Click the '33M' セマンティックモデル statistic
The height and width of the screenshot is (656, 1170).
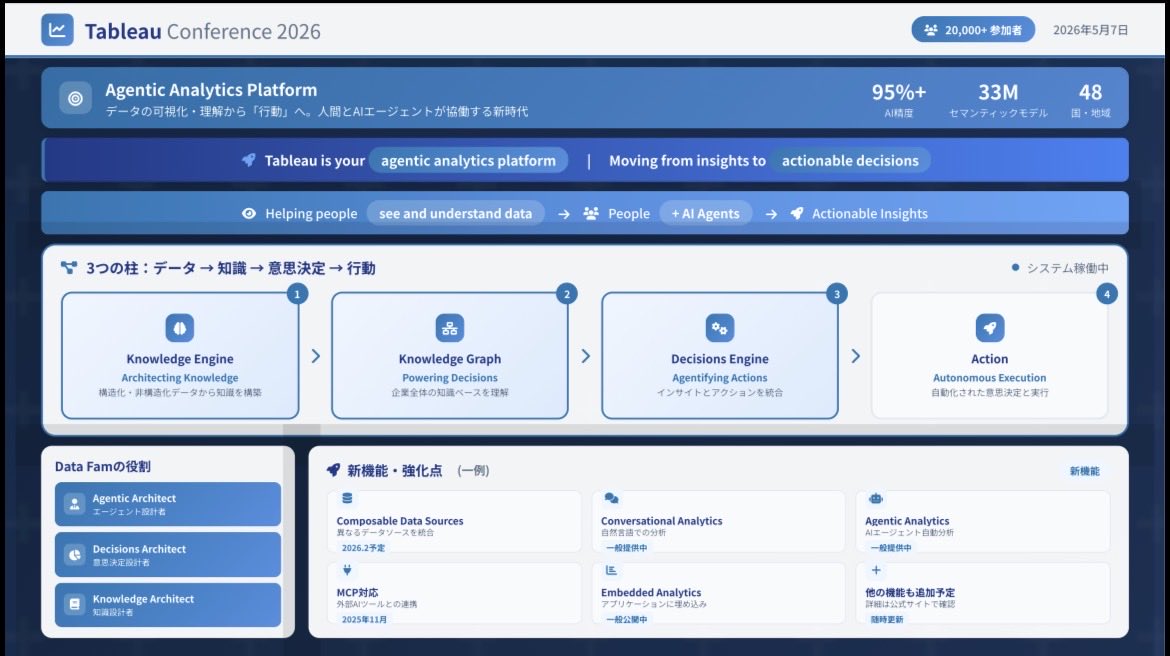point(998,99)
